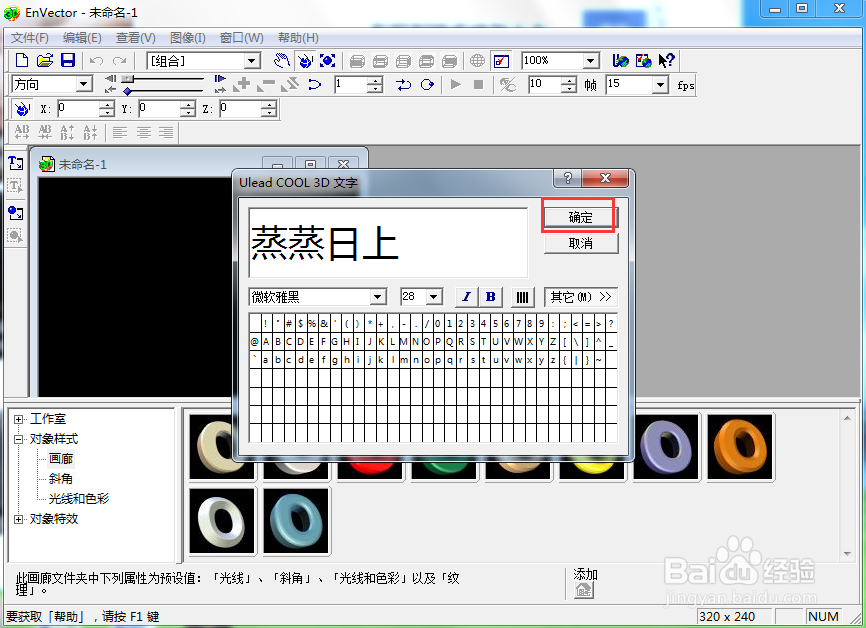Click the grayed globe icon in toolbar
This screenshot has width=866, height=628.
click(x=477, y=61)
